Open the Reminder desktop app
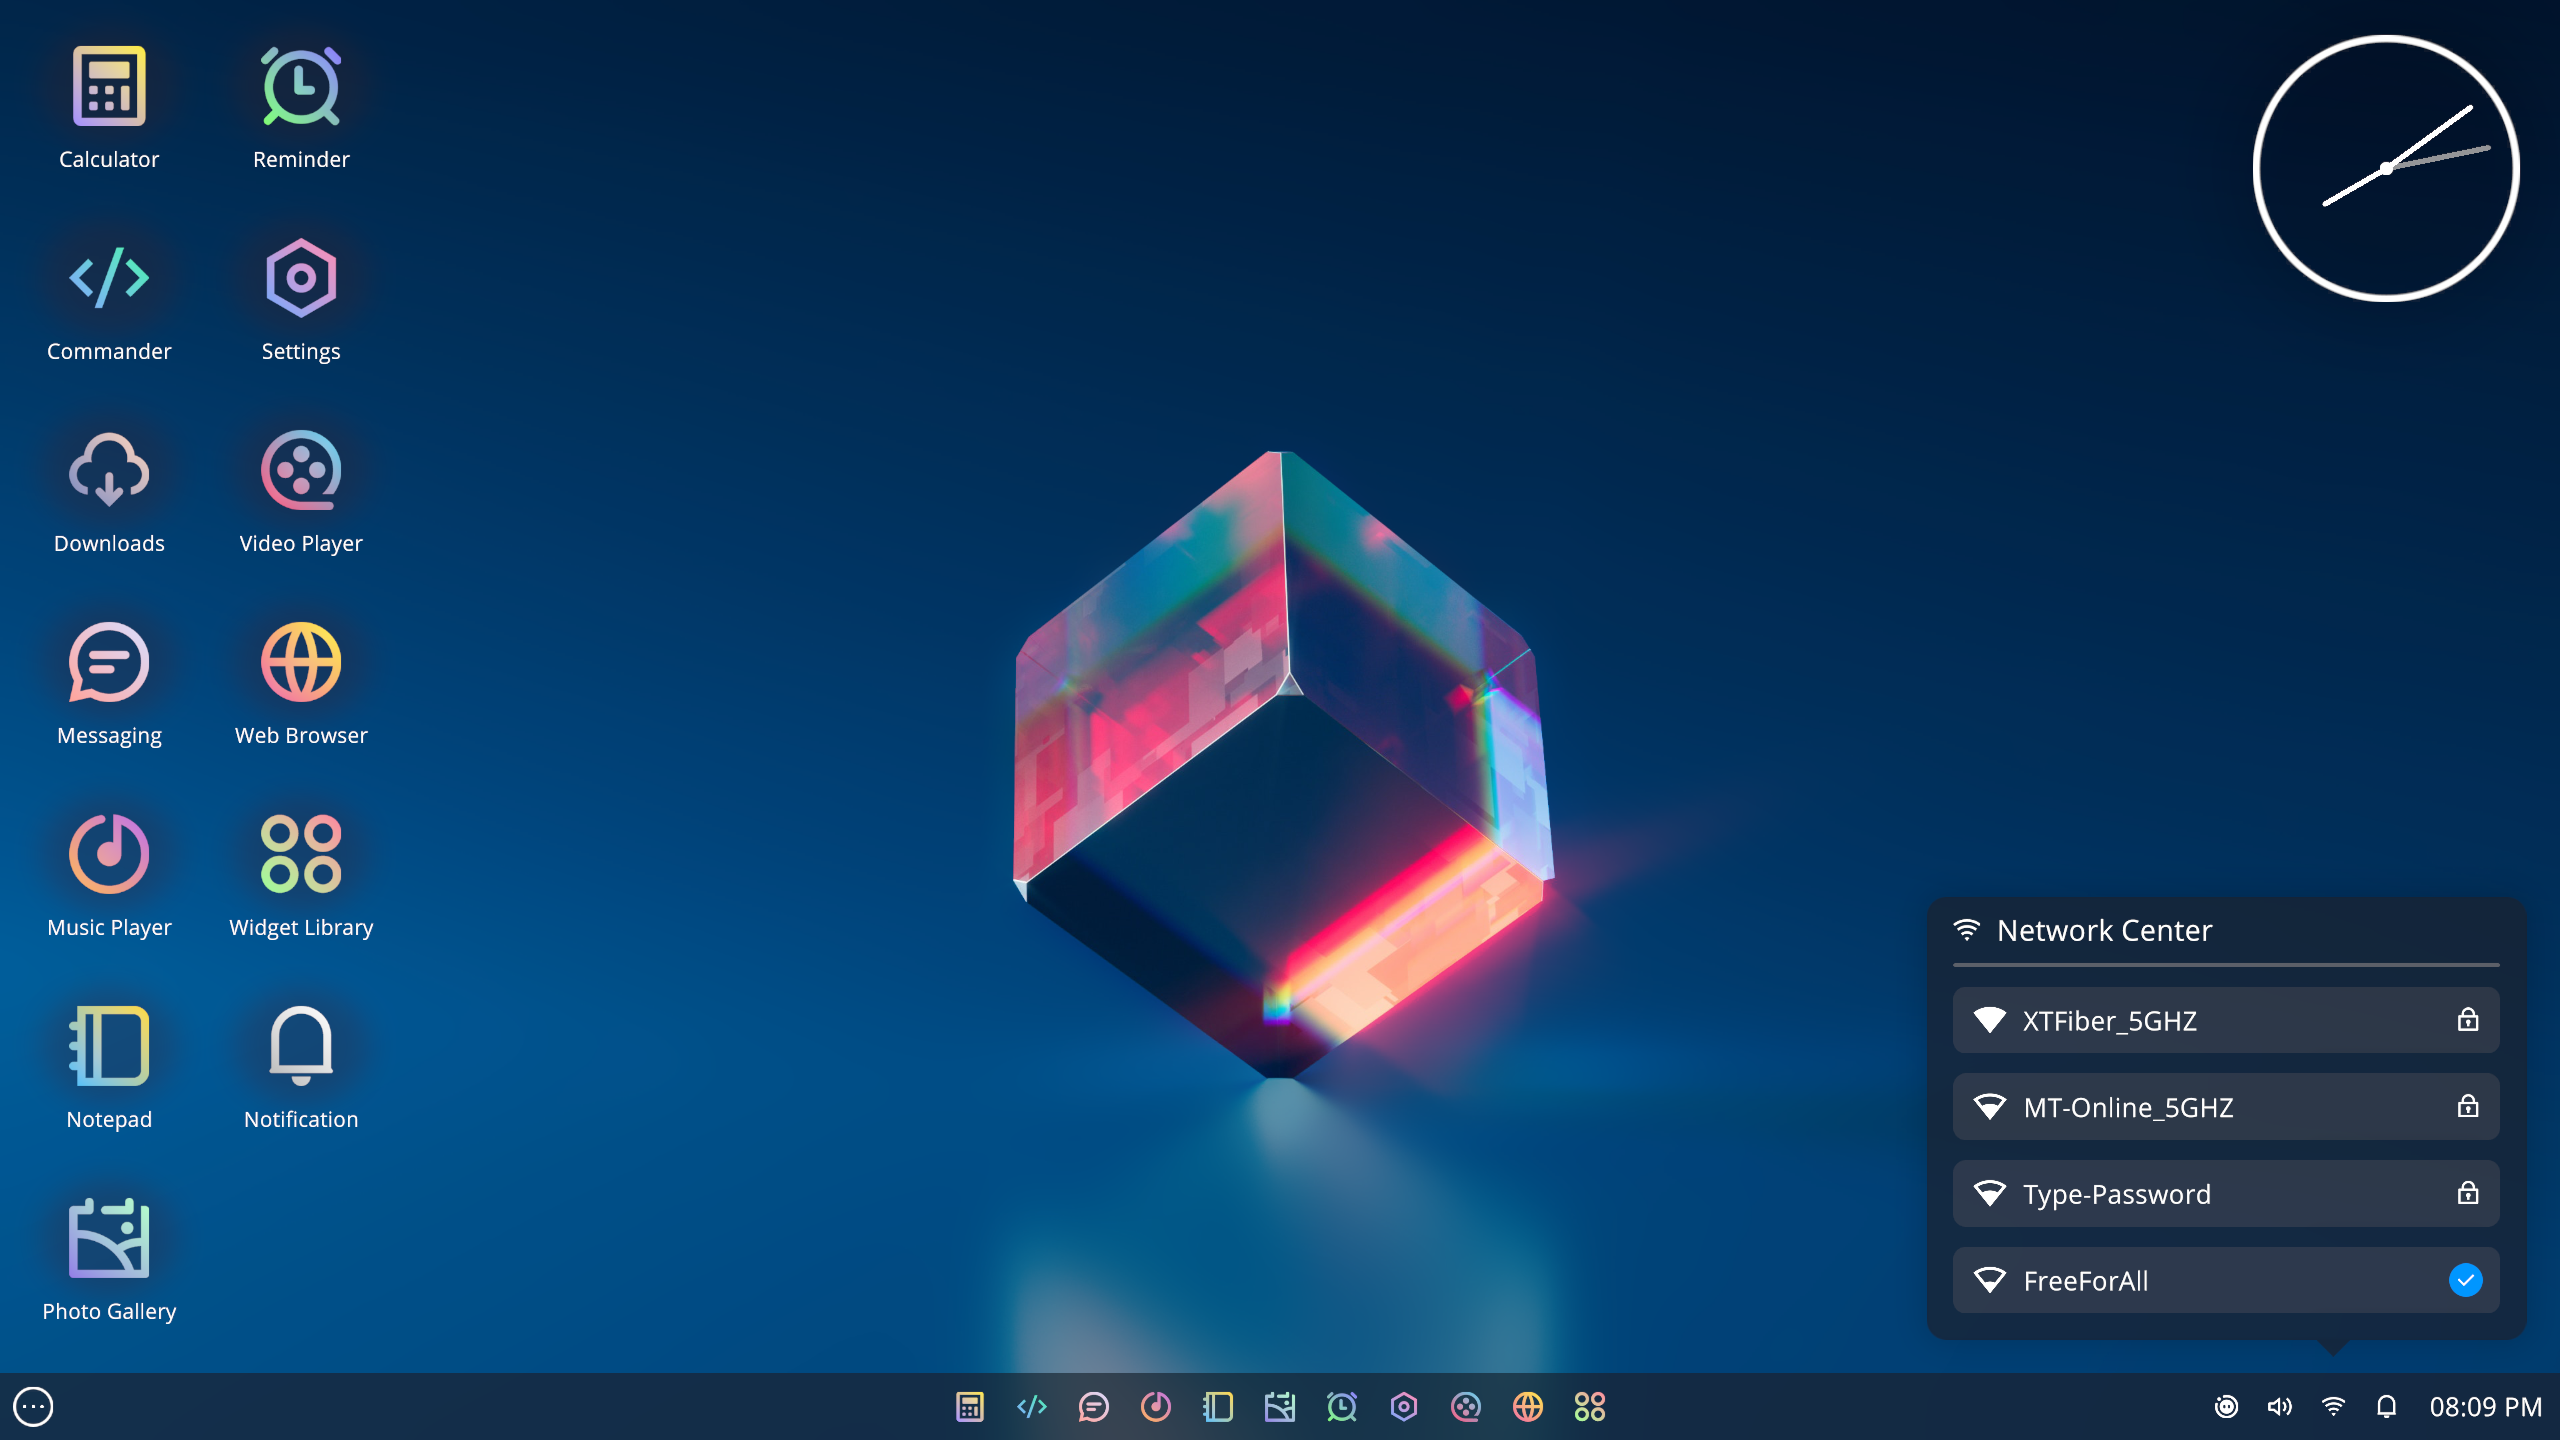 (301, 88)
